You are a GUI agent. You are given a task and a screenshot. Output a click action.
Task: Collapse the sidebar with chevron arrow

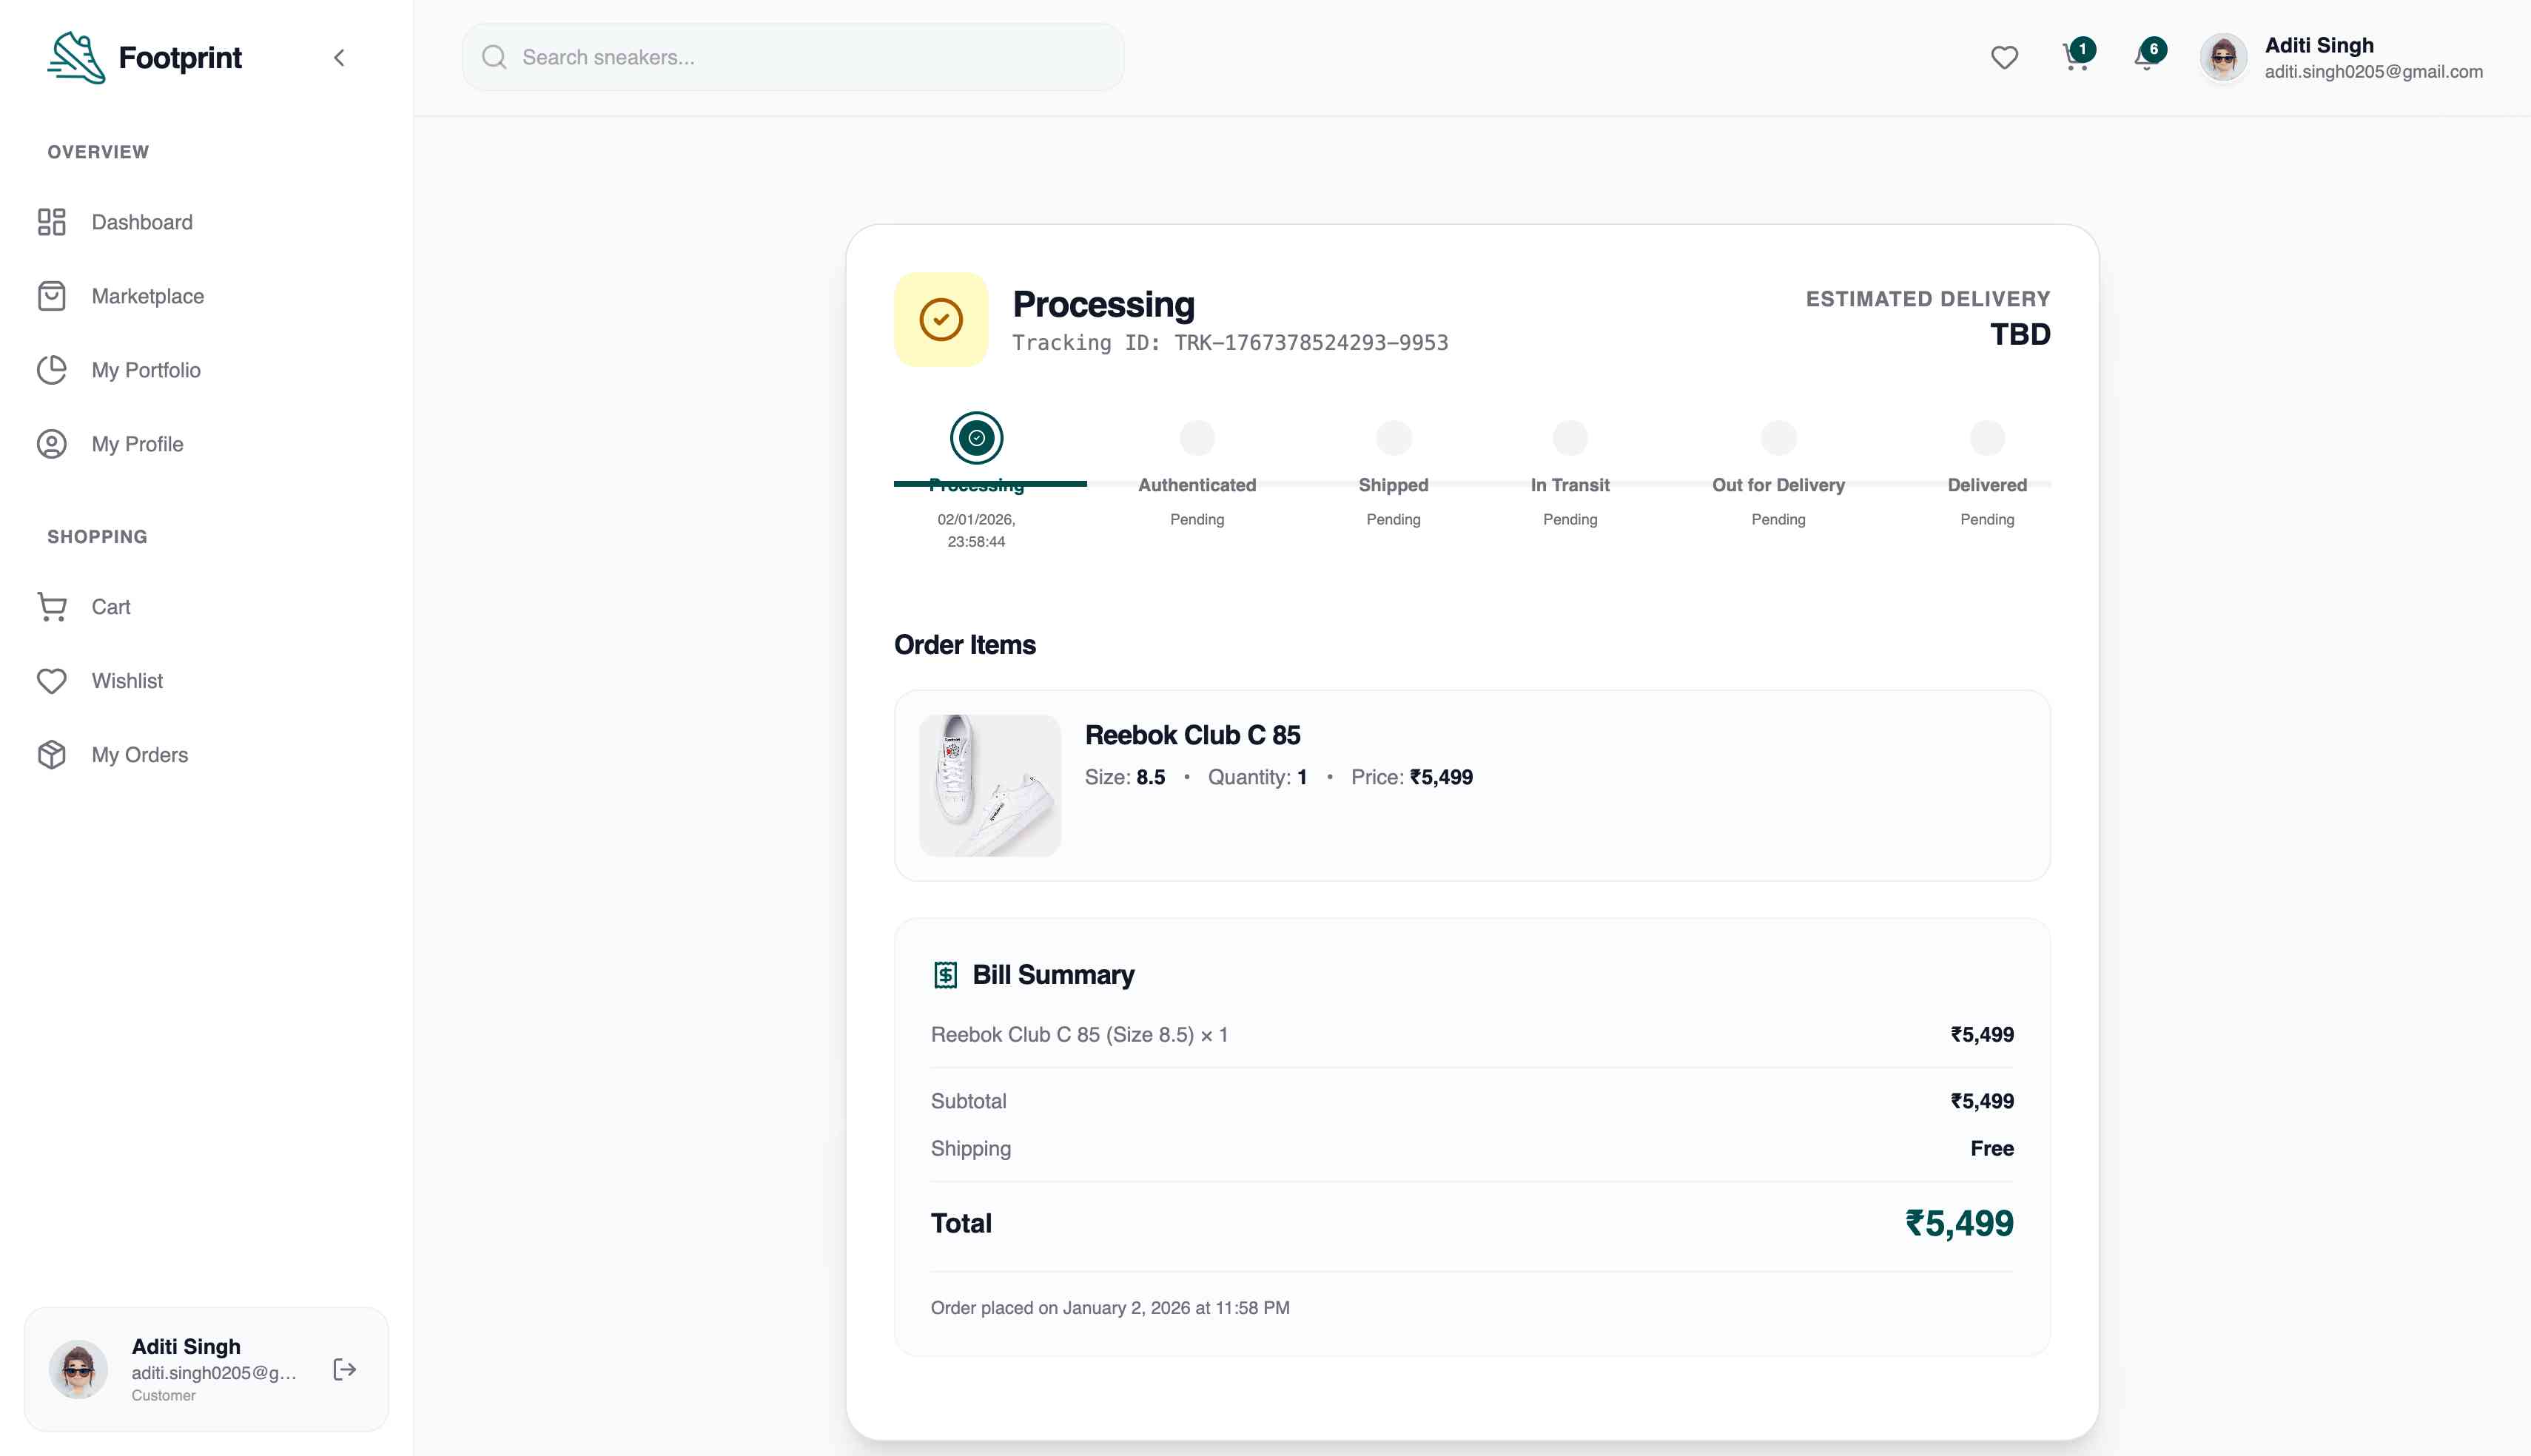(x=339, y=58)
